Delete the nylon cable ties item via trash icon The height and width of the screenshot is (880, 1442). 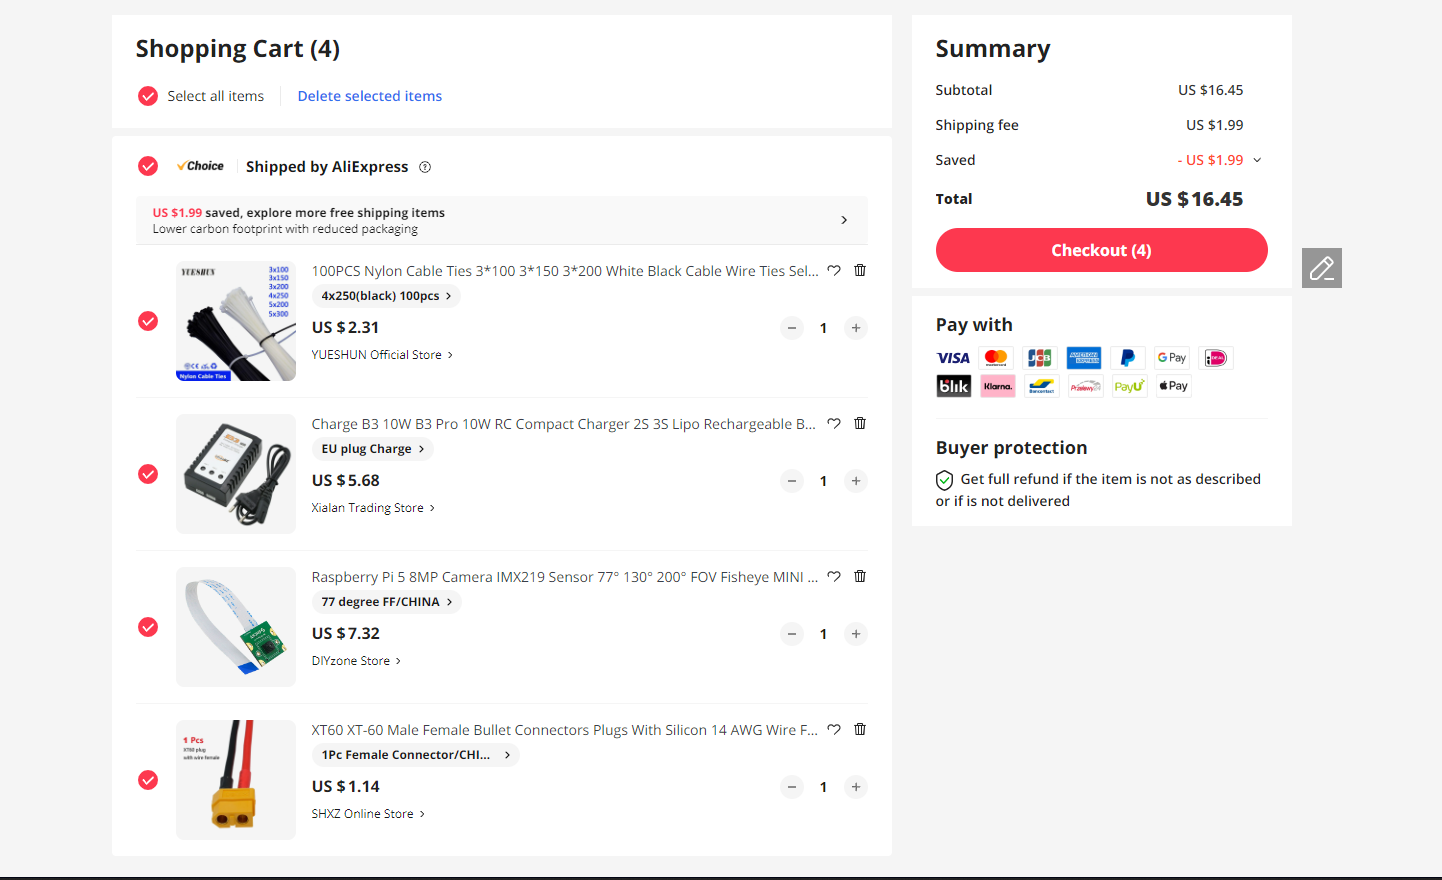coord(860,270)
